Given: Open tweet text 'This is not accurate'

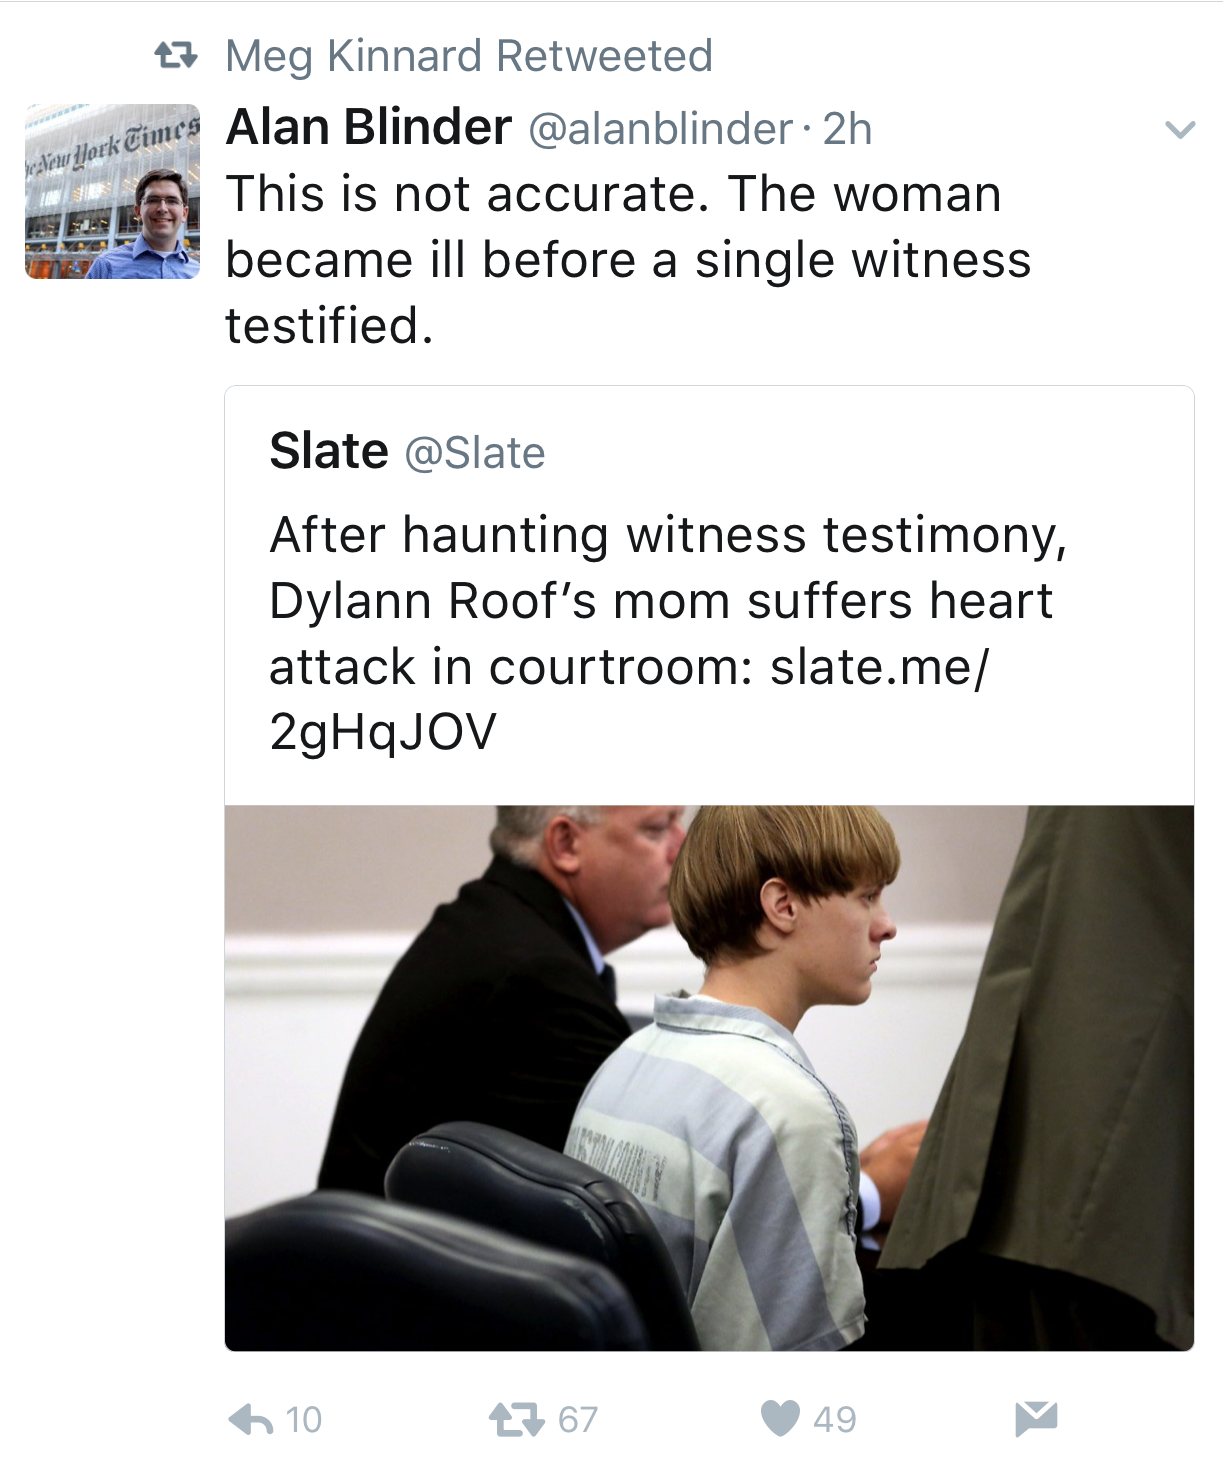Looking at the screenshot, I should click(628, 260).
